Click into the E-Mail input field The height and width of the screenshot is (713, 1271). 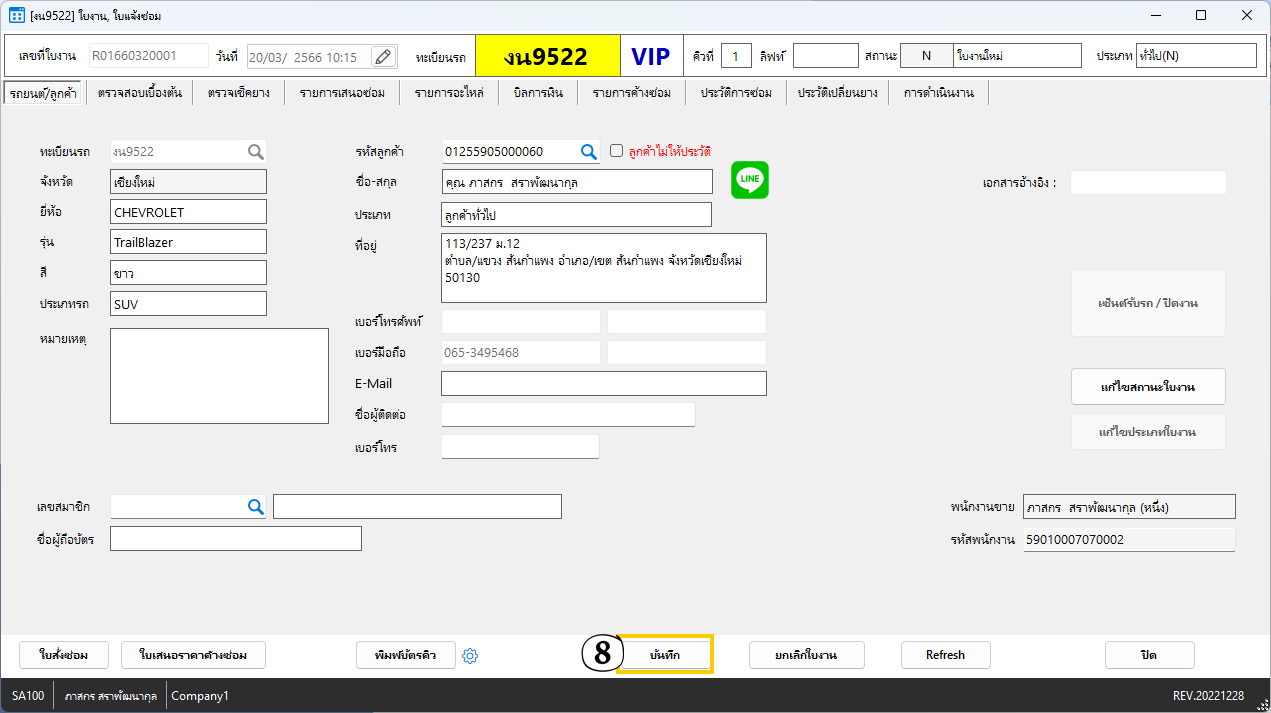(603, 384)
